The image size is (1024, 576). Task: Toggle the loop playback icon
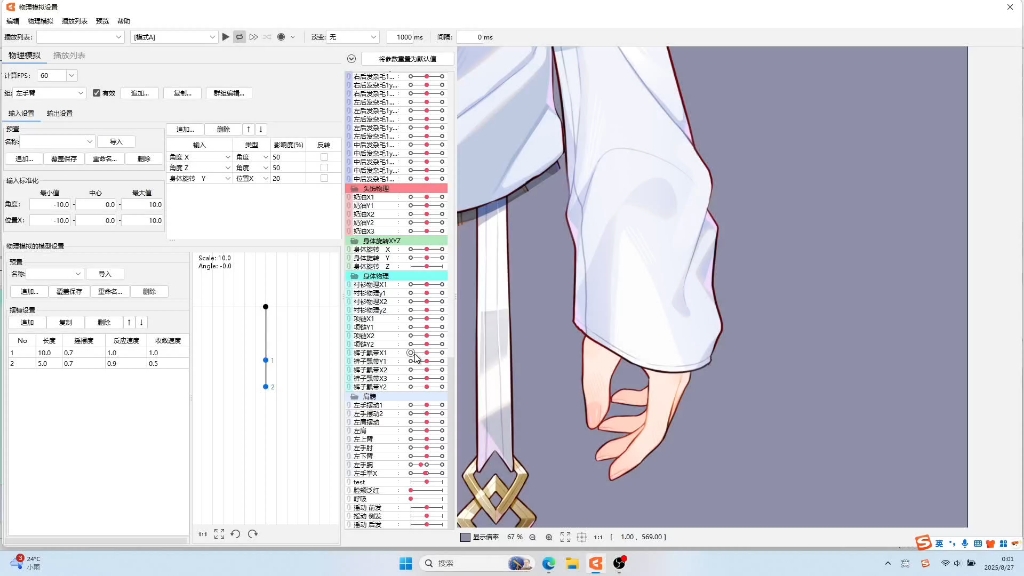tap(239, 37)
